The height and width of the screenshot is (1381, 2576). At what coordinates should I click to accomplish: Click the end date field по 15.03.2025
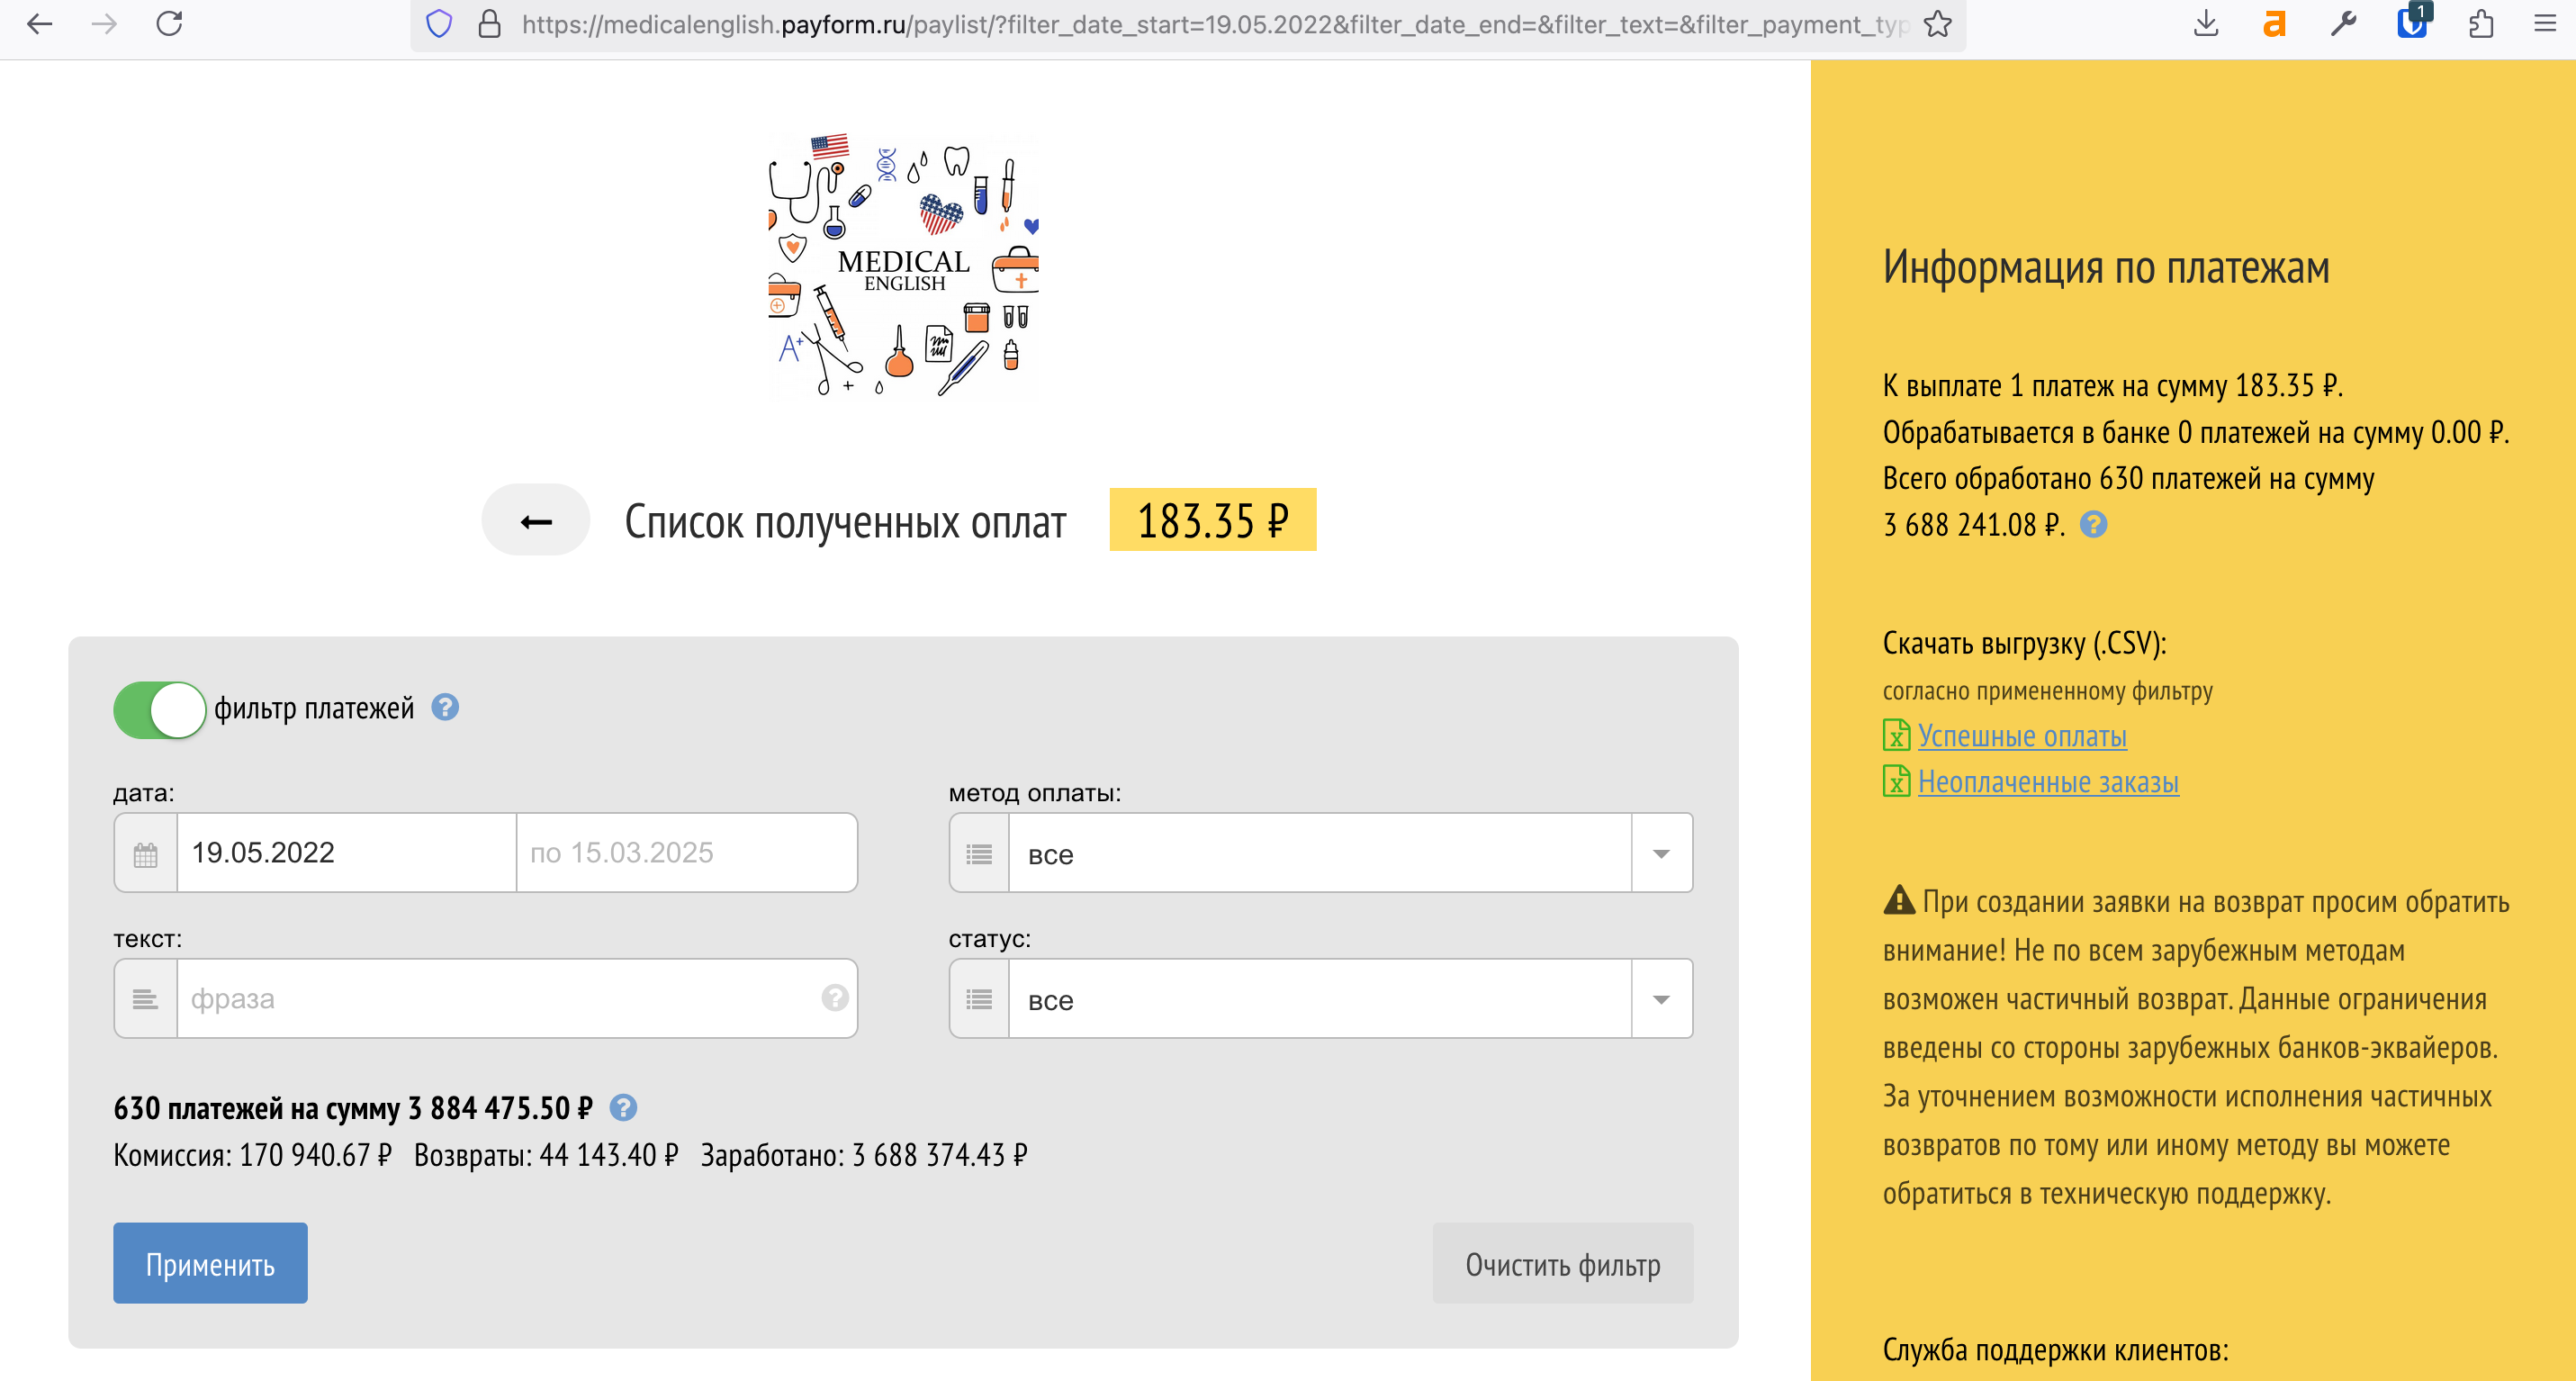click(686, 853)
